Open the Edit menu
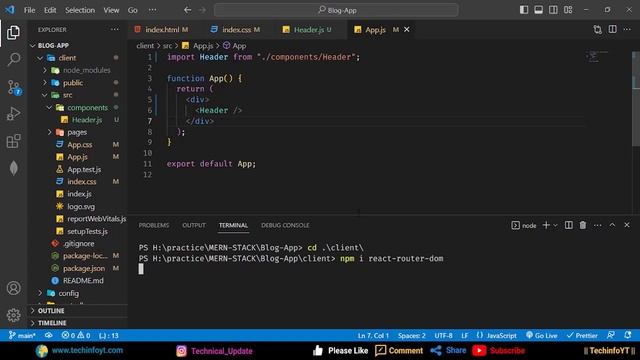This screenshot has height=360, width=640. tap(50, 10)
